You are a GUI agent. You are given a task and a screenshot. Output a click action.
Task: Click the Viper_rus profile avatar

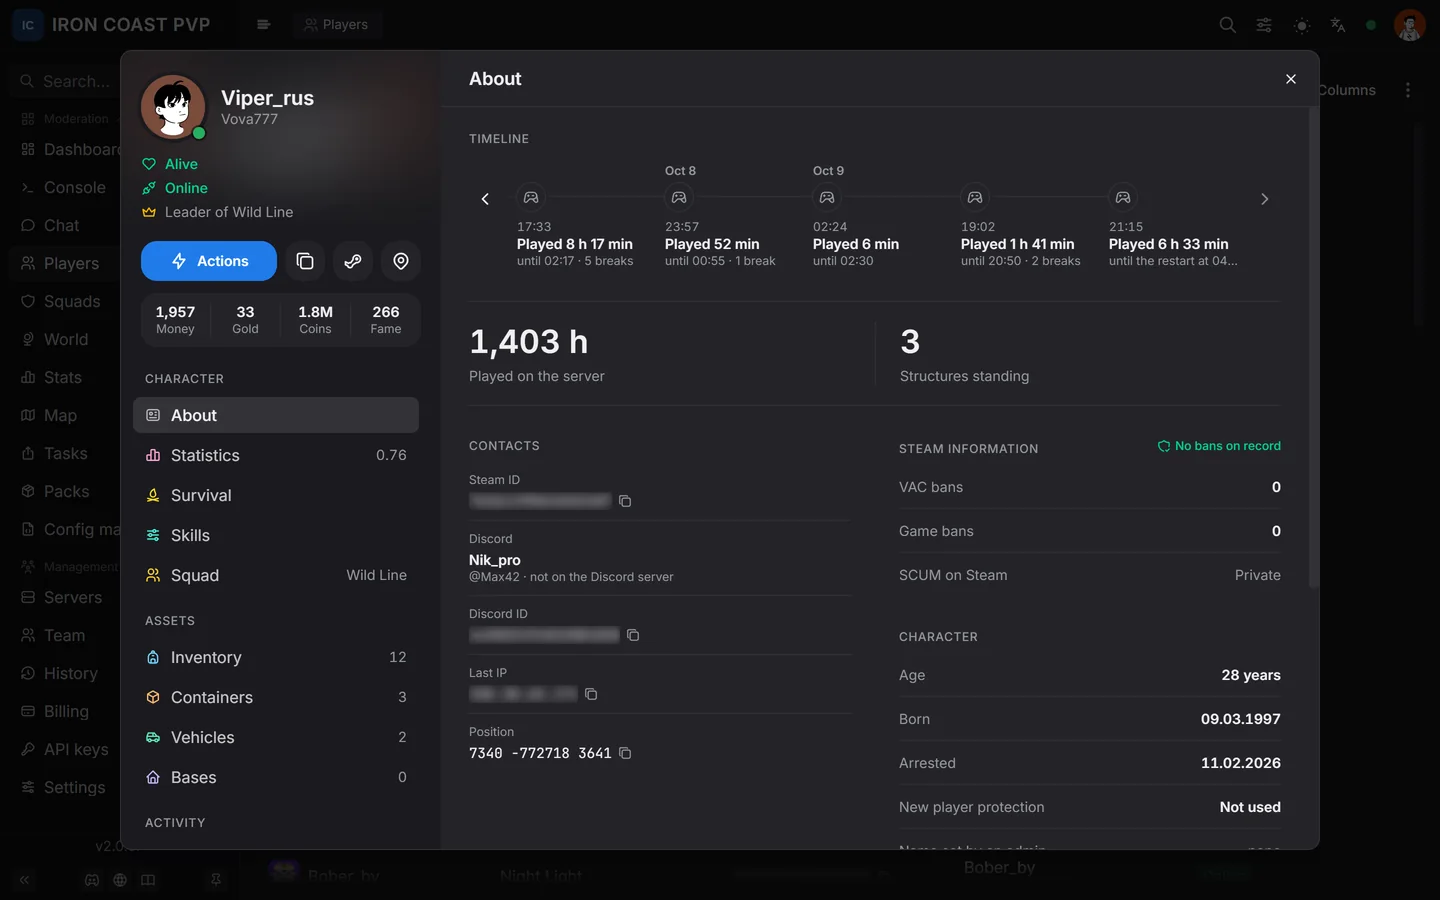[x=173, y=107]
